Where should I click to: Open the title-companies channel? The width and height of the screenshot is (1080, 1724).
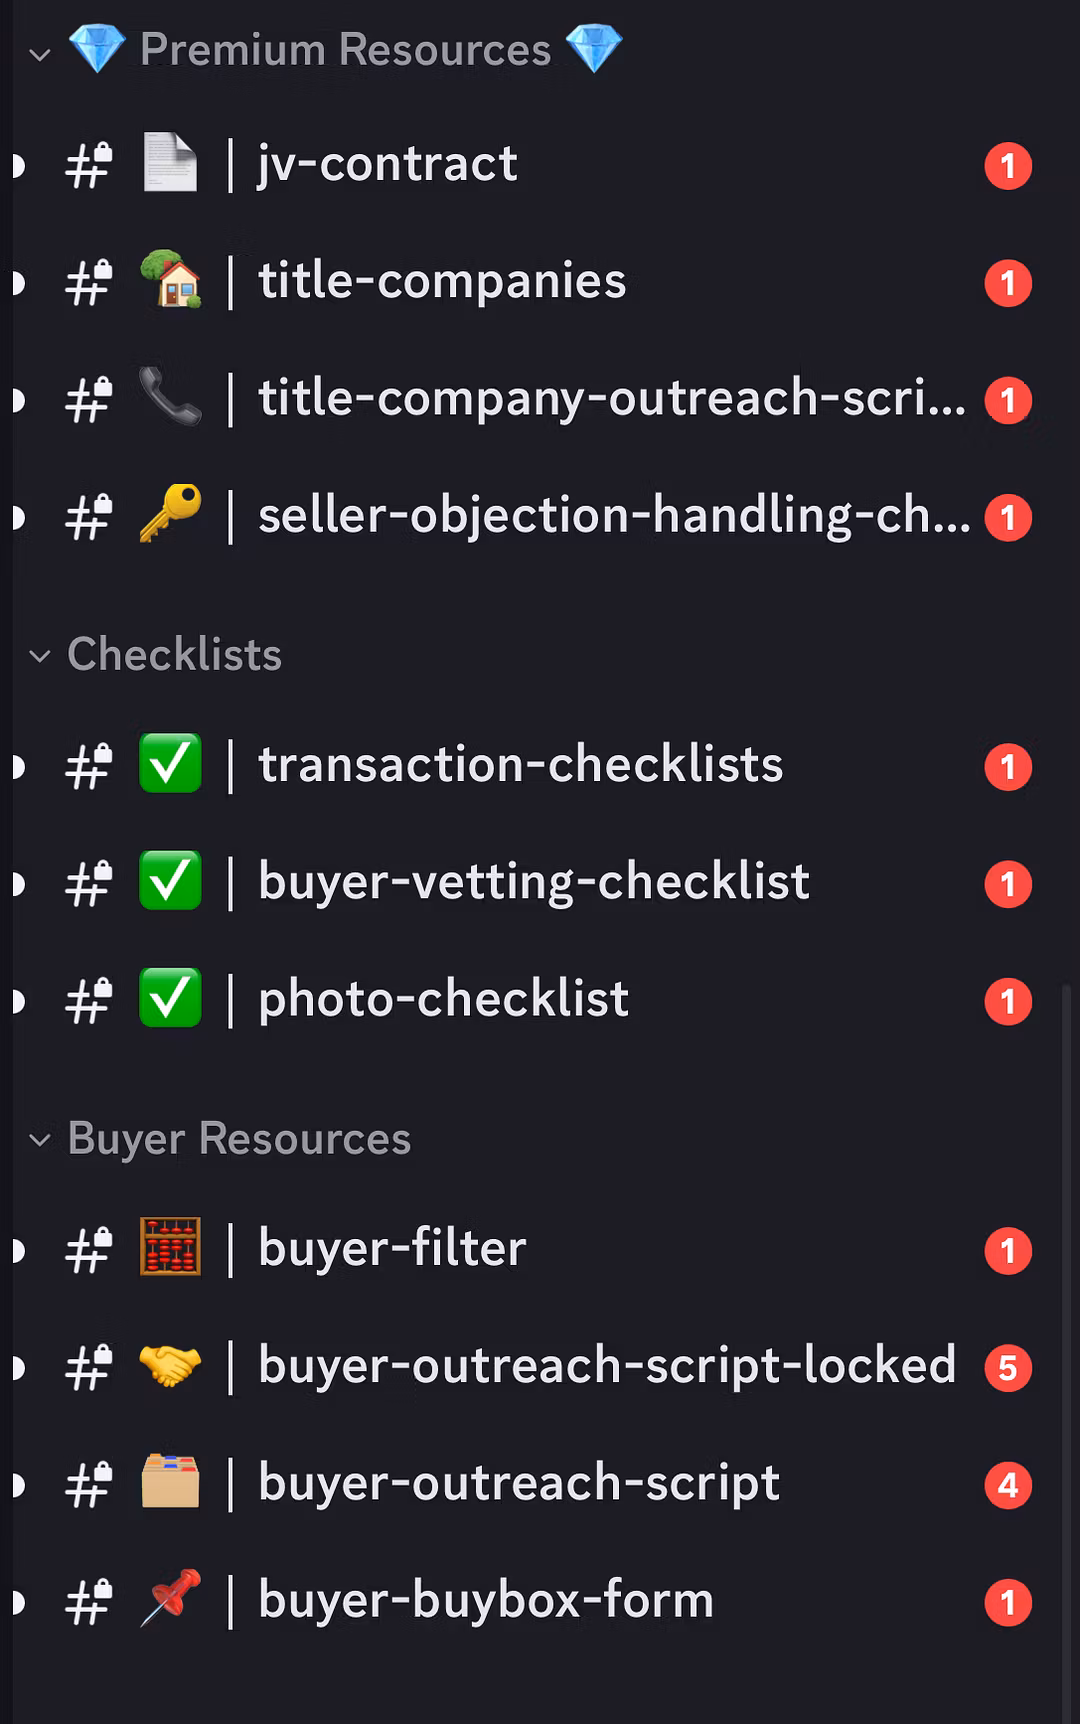point(442,281)
